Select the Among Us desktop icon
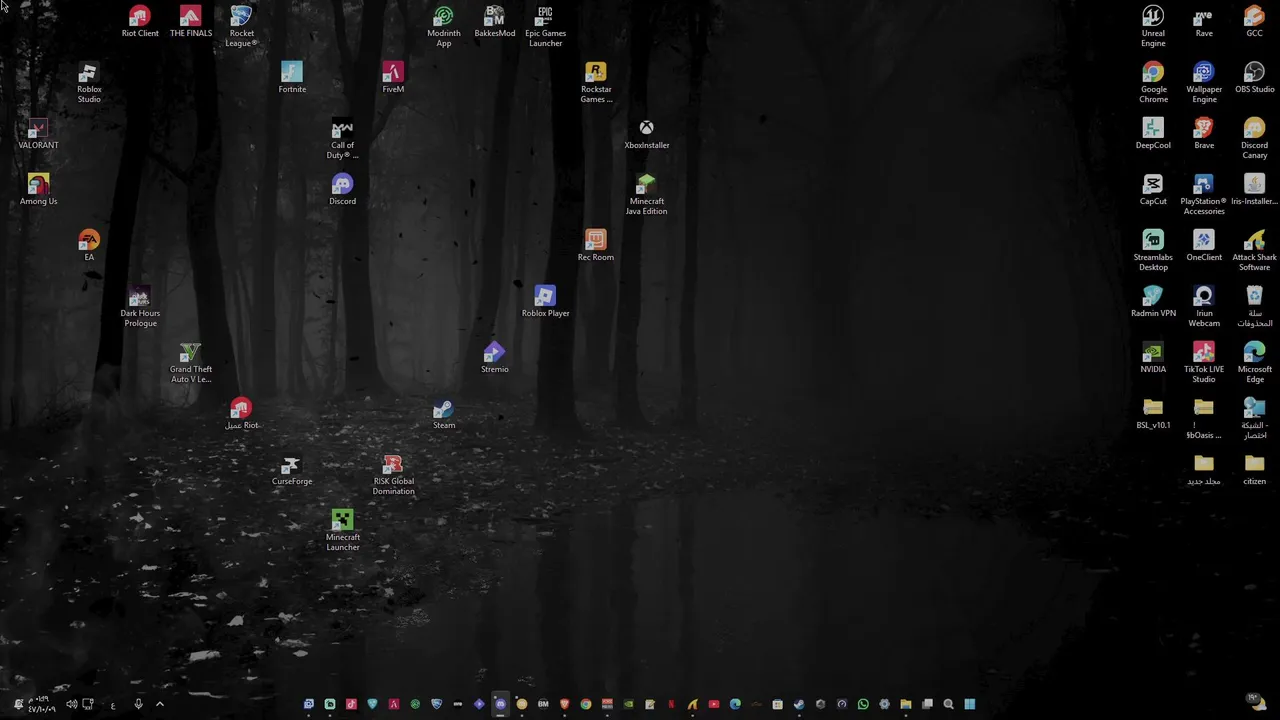 [x=38, y=190]
